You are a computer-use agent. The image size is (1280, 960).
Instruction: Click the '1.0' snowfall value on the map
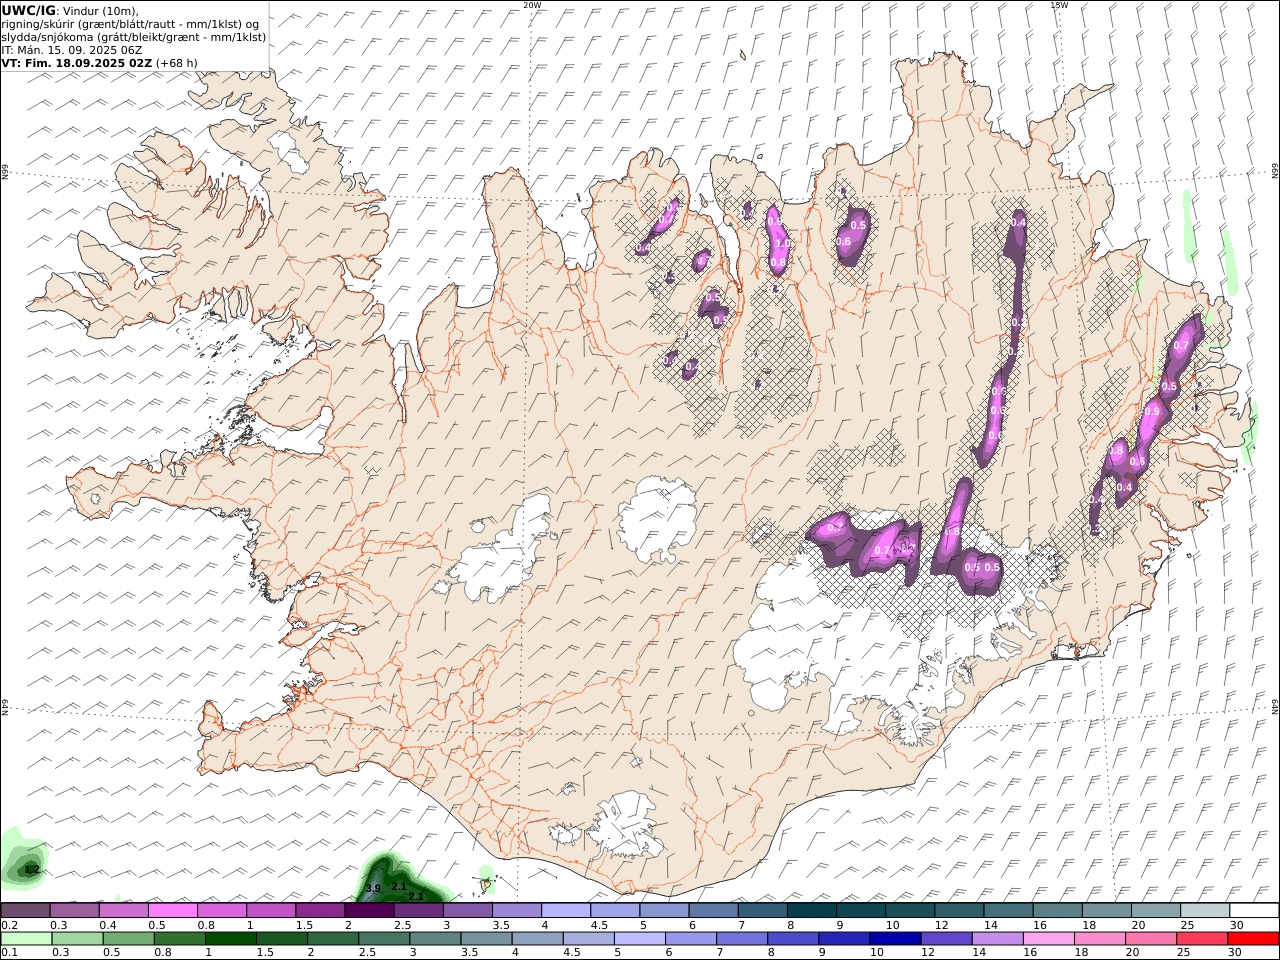click(782, 242)
